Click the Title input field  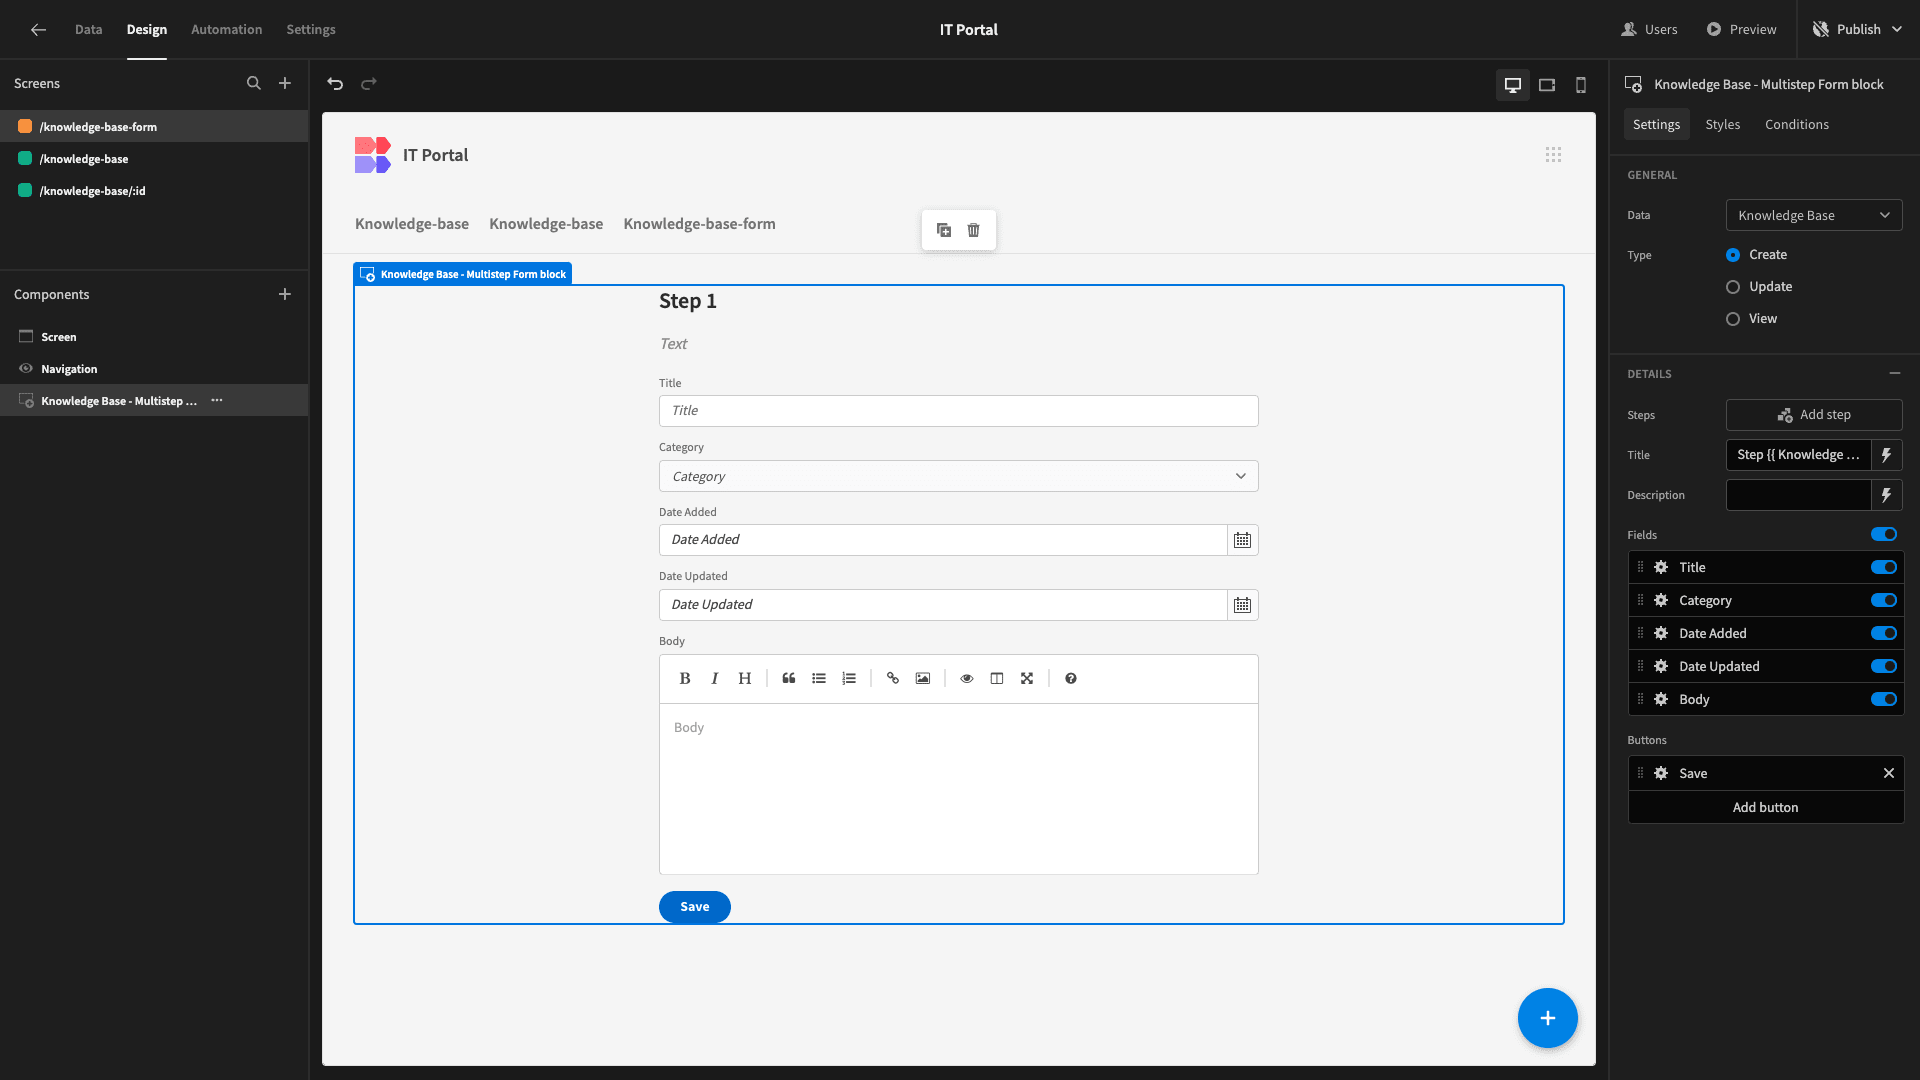[958, 411]
